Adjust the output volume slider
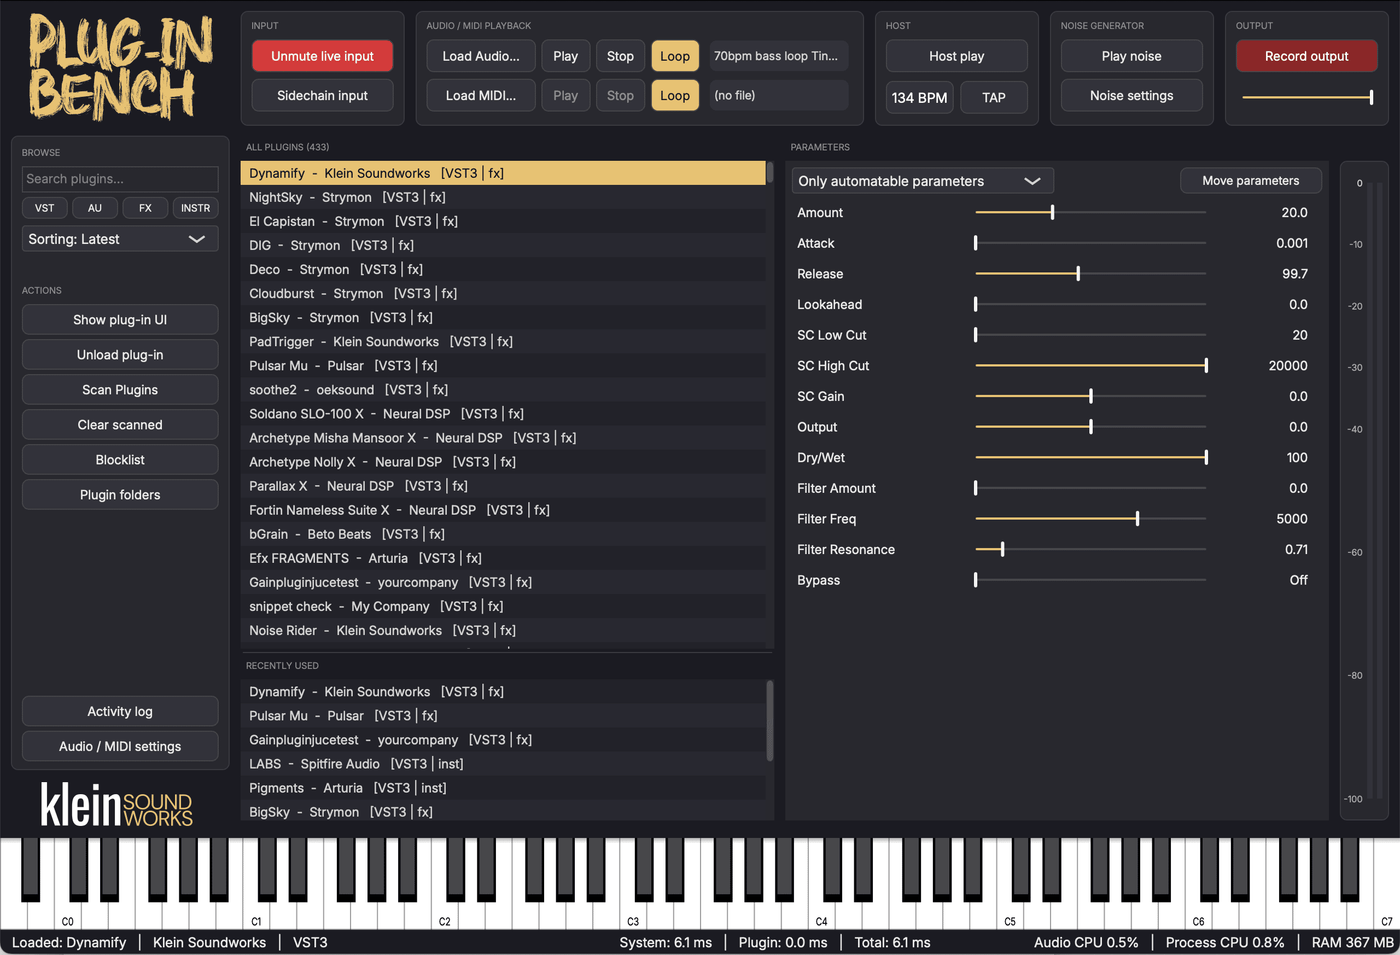 point(1307,97)
